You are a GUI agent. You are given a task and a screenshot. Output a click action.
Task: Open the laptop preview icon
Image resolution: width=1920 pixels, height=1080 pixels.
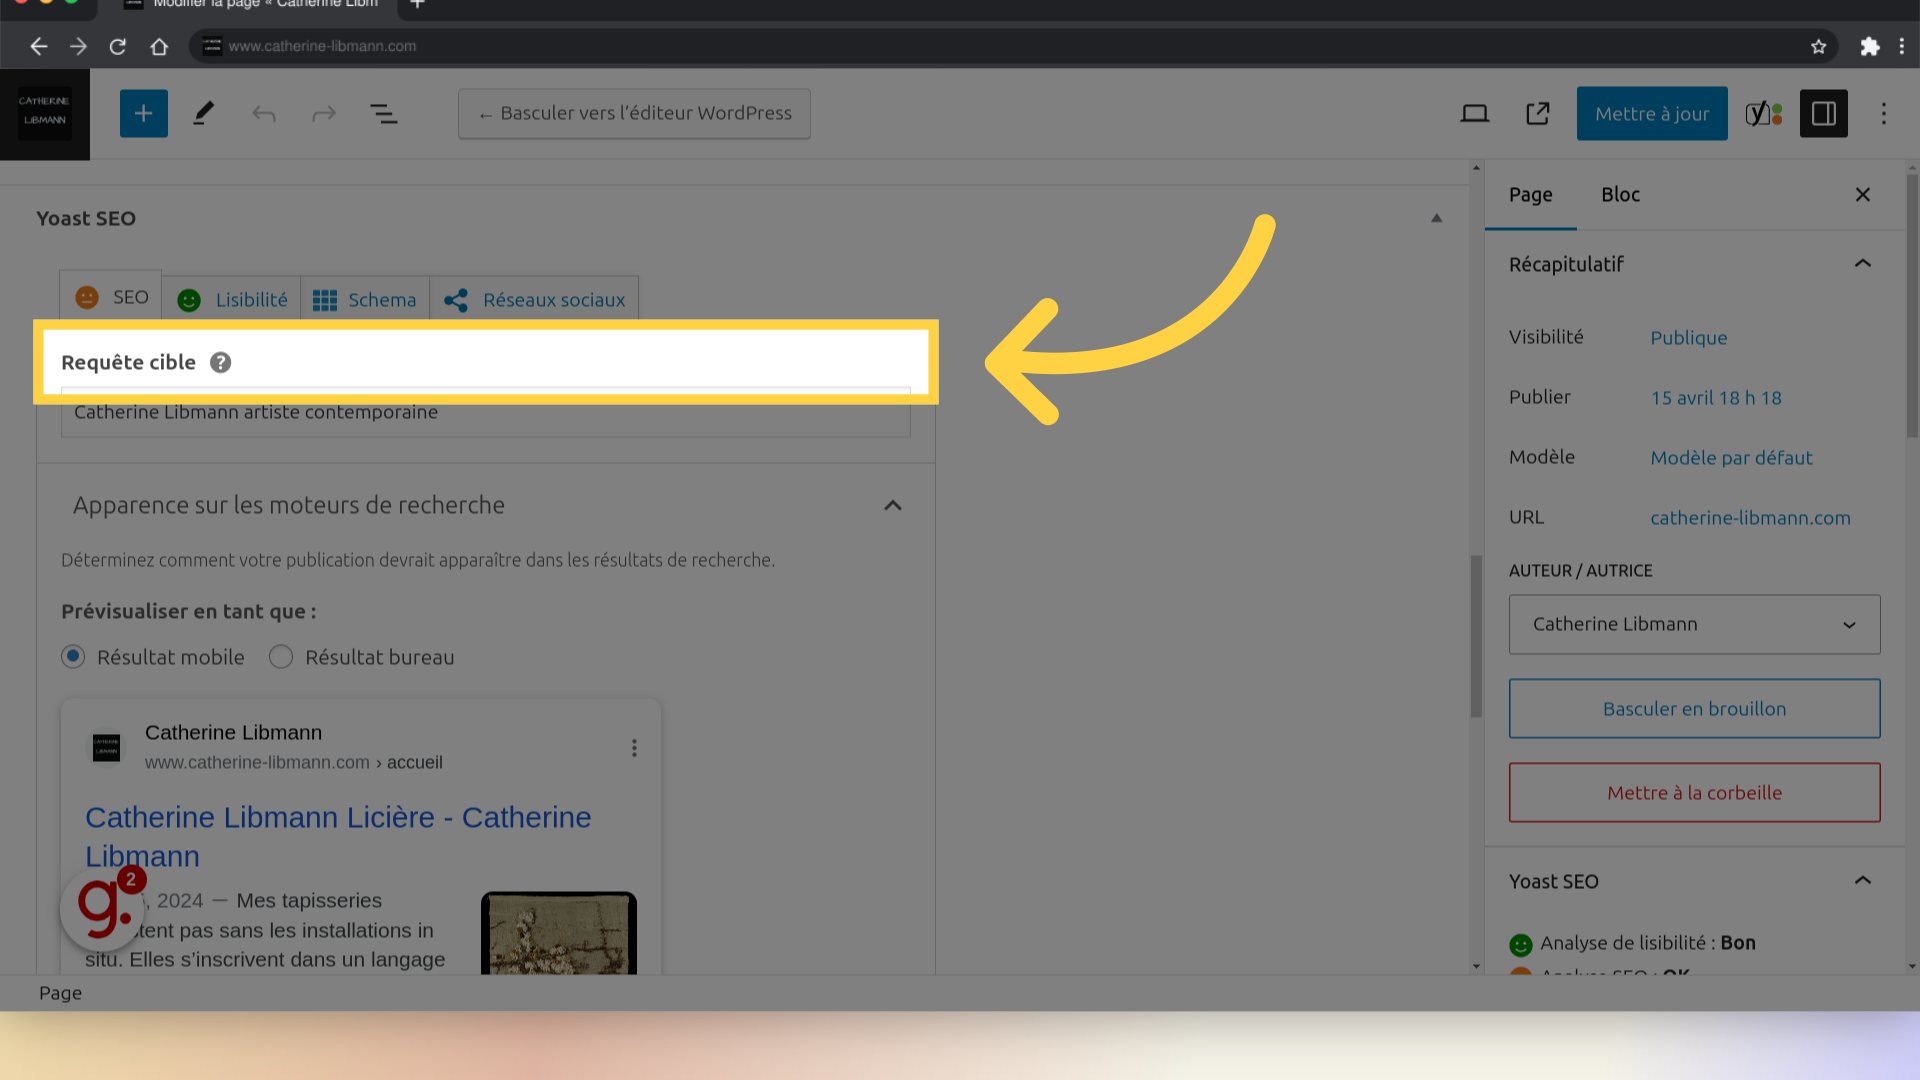[1475, 114]
